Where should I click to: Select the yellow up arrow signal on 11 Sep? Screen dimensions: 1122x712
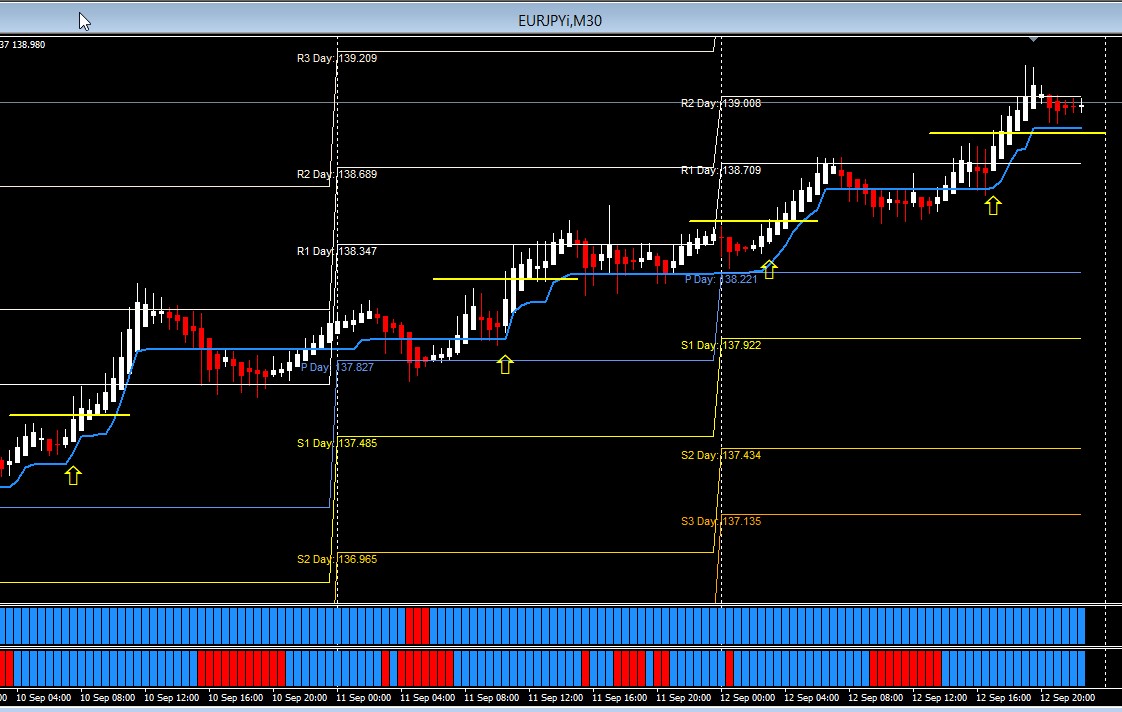click(505, 364)
